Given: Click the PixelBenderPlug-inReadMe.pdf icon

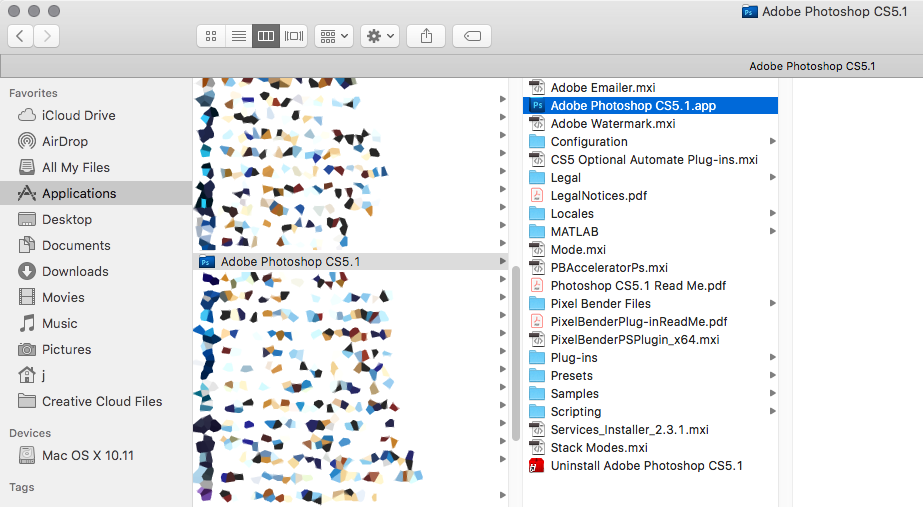Looking at the screenshot, I should click(x=537, y=322).
